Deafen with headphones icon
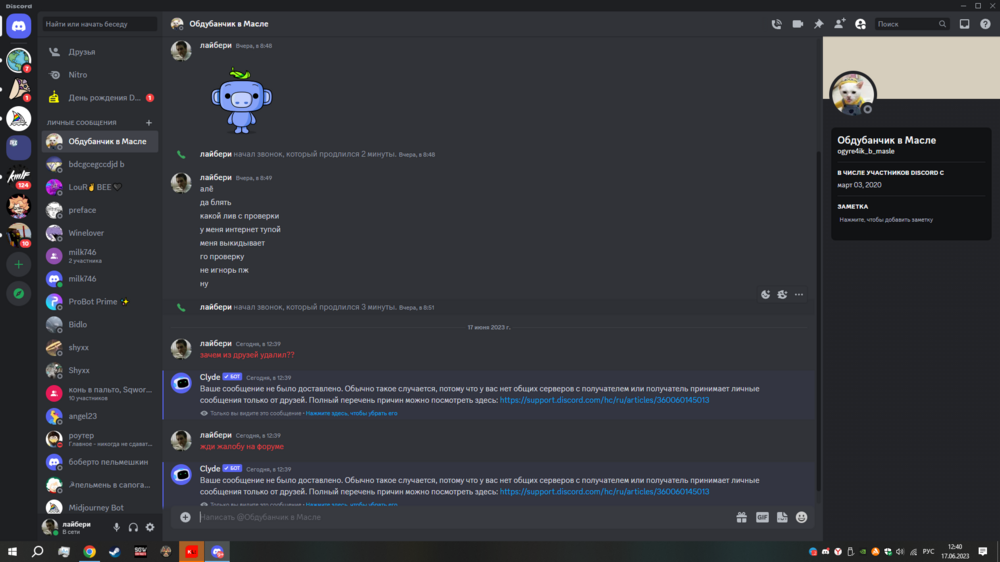 click(x=133, y=528)
